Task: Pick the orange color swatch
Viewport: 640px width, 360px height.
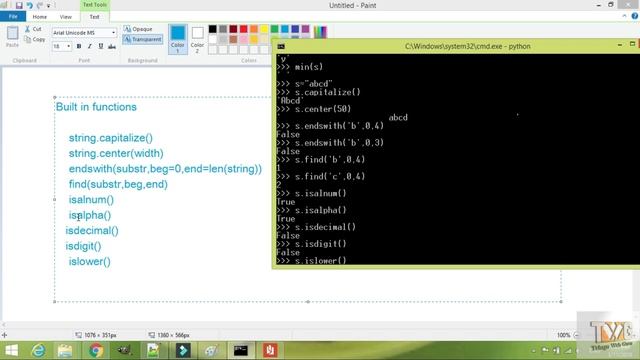Action: point(254,29)
